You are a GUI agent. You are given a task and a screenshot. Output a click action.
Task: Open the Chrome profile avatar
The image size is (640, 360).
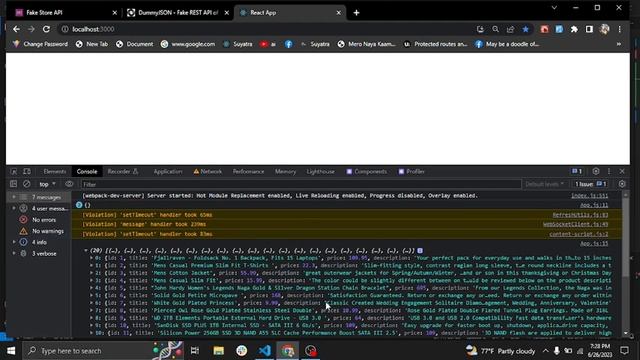[x=604, y=29]
